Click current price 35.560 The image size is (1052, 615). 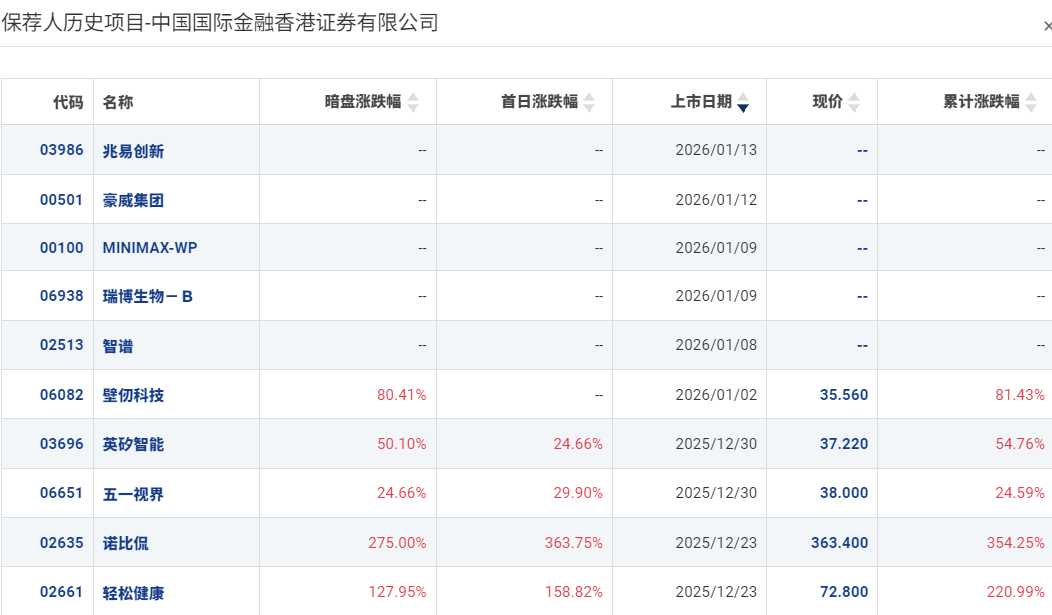pos(844,394)
